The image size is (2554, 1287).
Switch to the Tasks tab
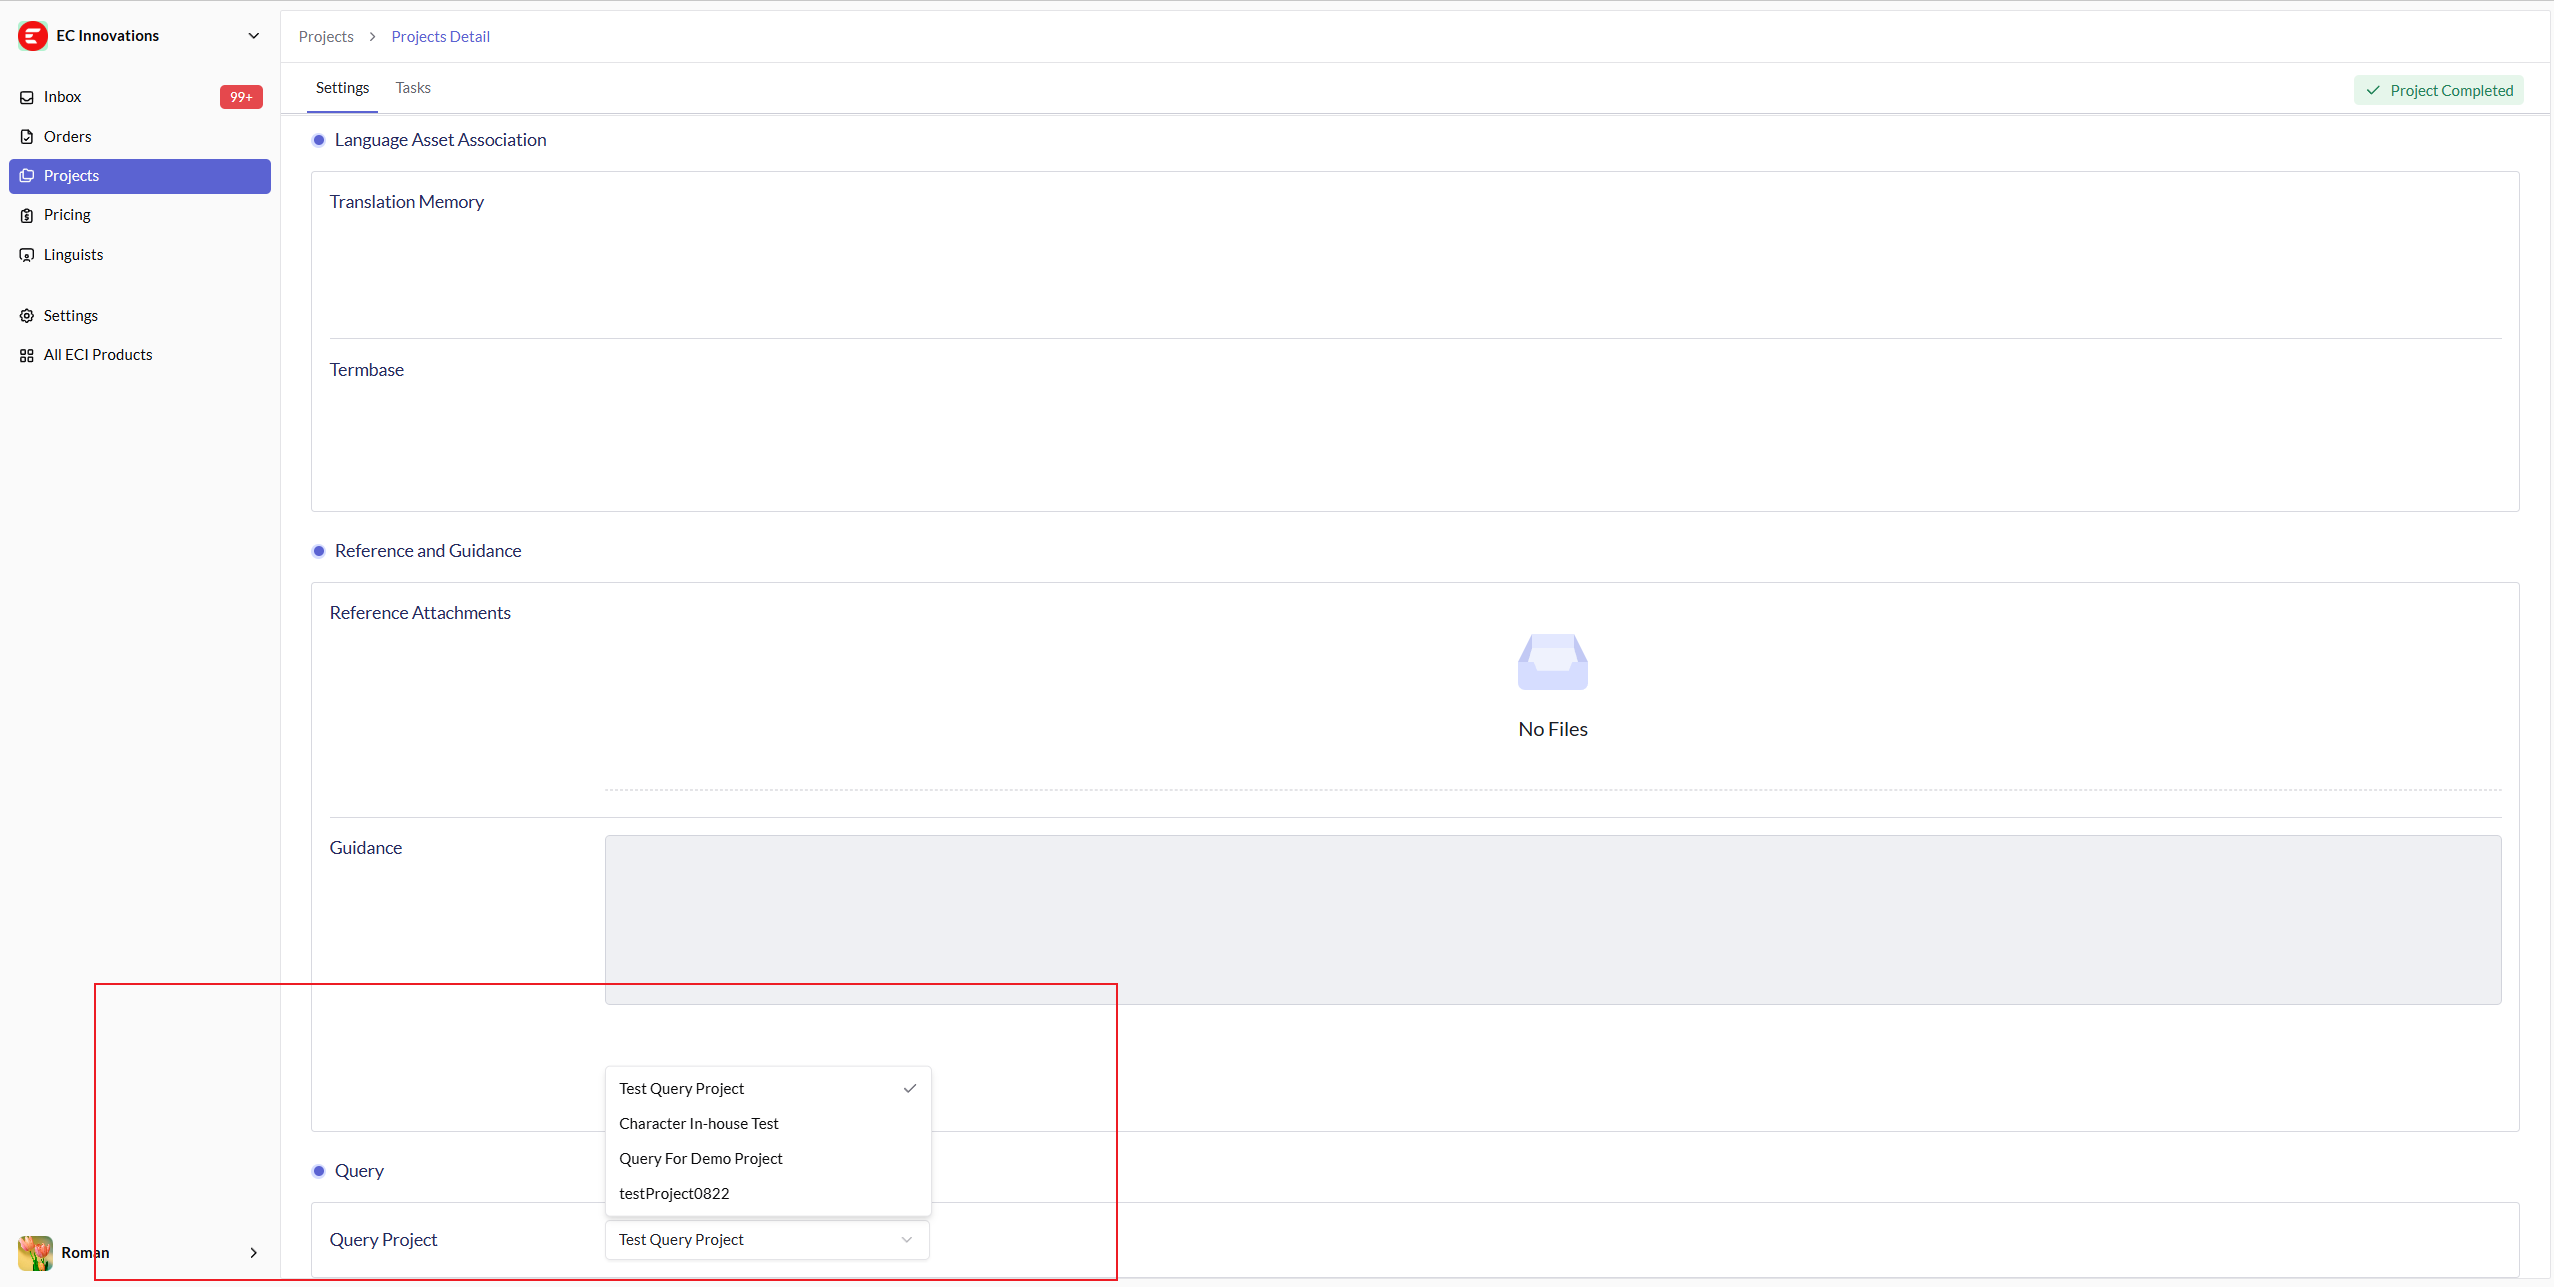coord(412,87)
